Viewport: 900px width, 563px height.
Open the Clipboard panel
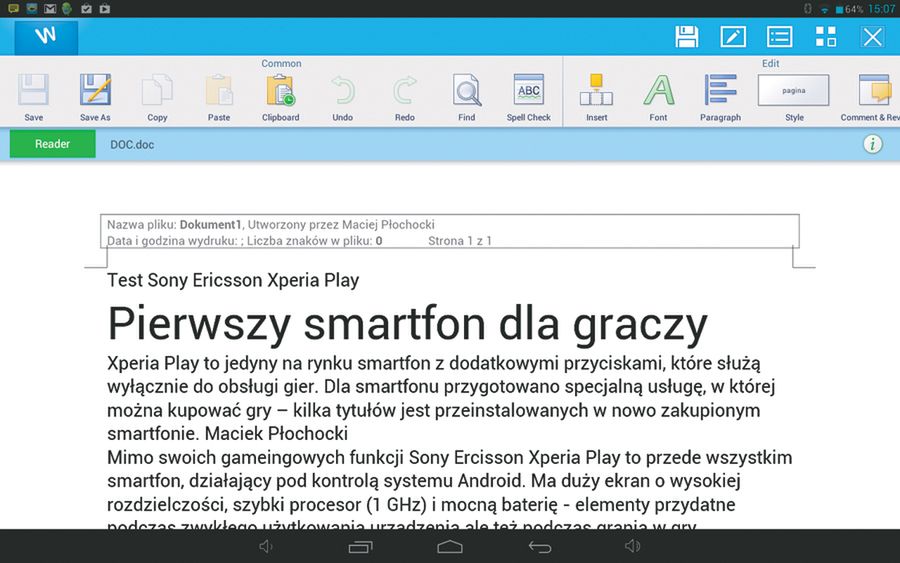click(x=281, y=98)
